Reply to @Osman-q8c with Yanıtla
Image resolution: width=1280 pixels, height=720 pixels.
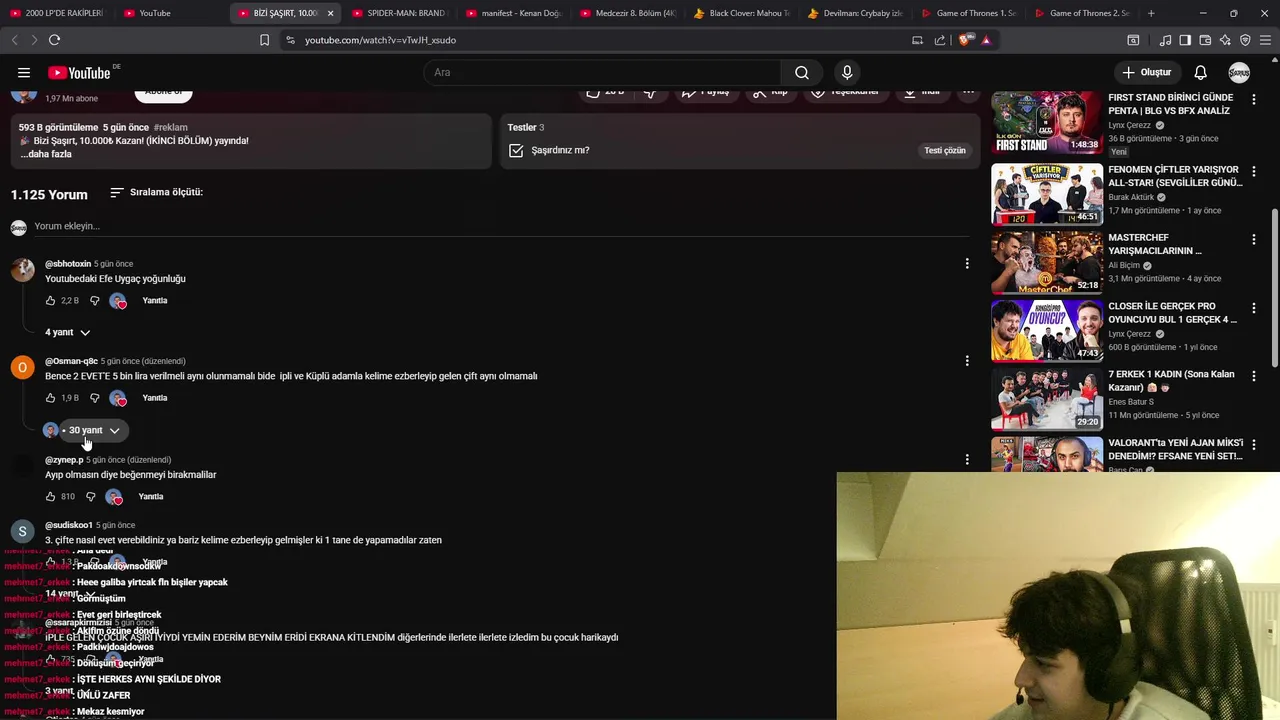click(155, 398)
